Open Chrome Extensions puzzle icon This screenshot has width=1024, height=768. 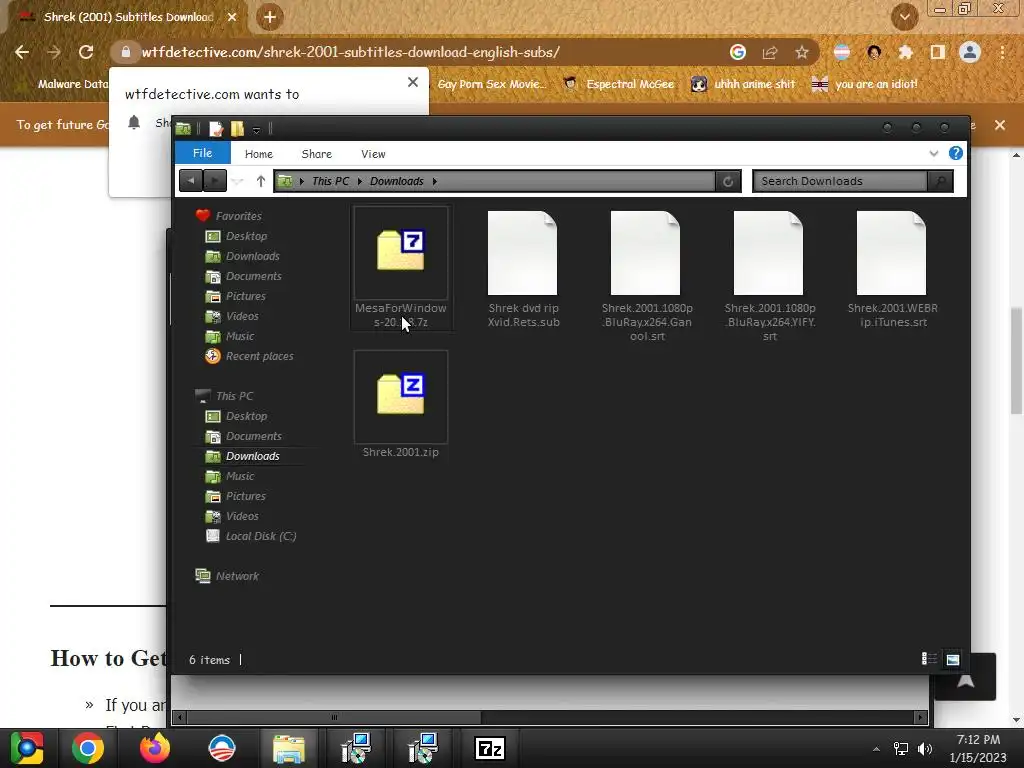905,52
